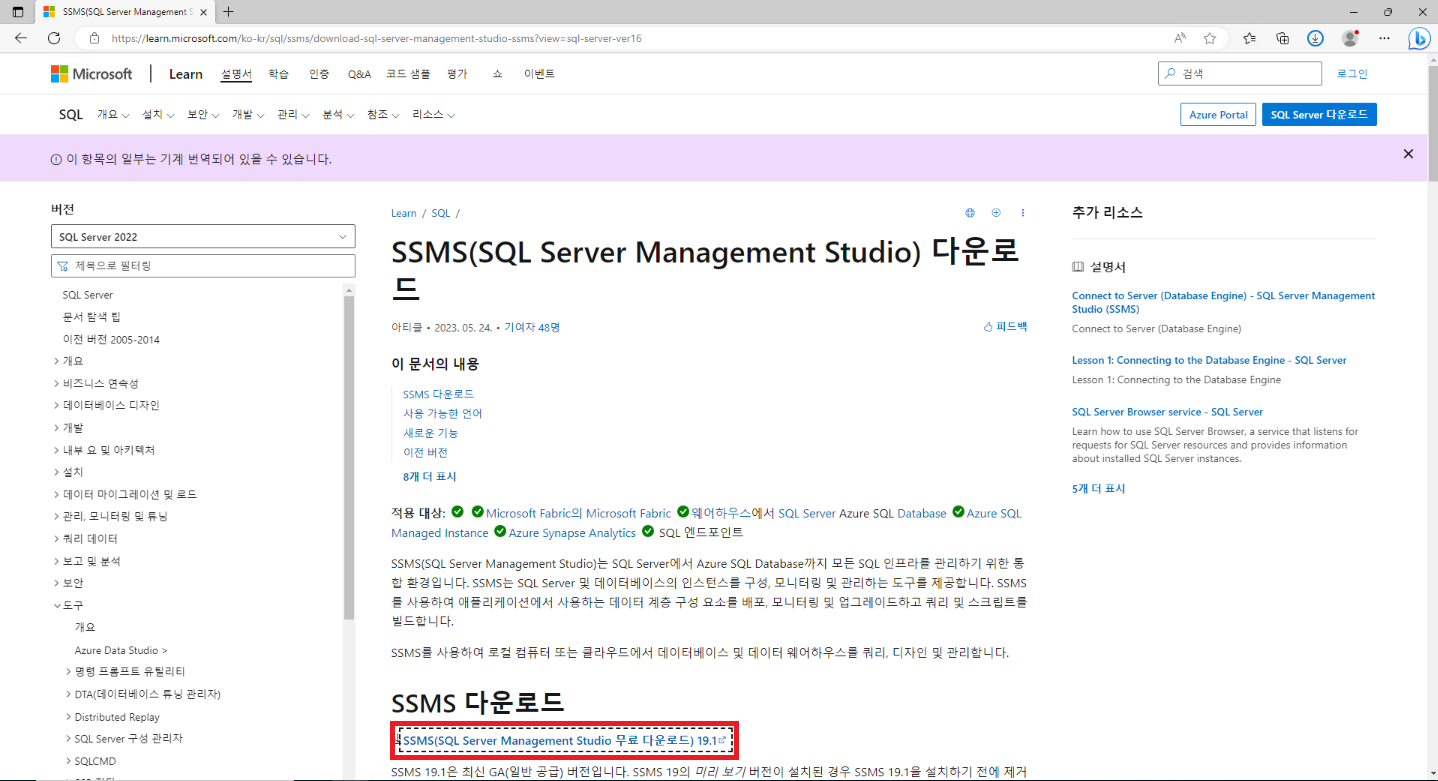The width and height of the screenshot is (1438, 781).
Task: Click the SSMS 19.1 무료 다운로드 link
Action: 565,740
